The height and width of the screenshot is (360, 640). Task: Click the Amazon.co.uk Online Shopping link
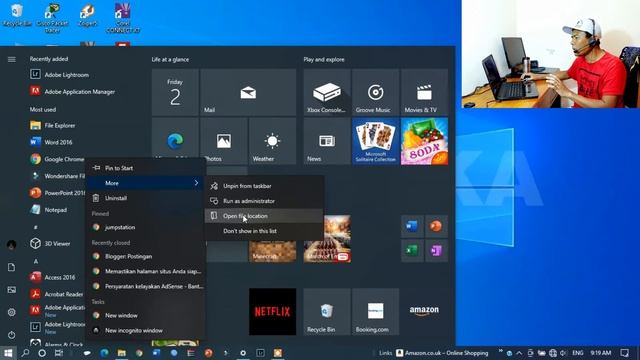click(442, 353)
